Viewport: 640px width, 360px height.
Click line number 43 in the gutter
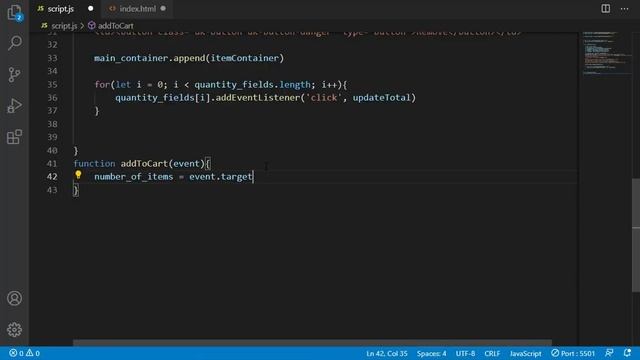click(x=52, y=190)
